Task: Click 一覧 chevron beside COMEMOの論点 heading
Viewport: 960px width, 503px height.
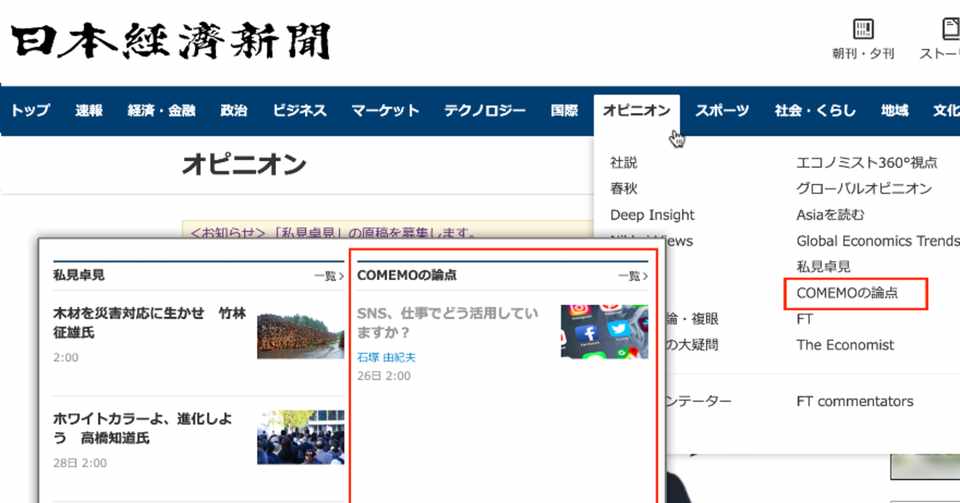Action: click(x=633, y=276)
